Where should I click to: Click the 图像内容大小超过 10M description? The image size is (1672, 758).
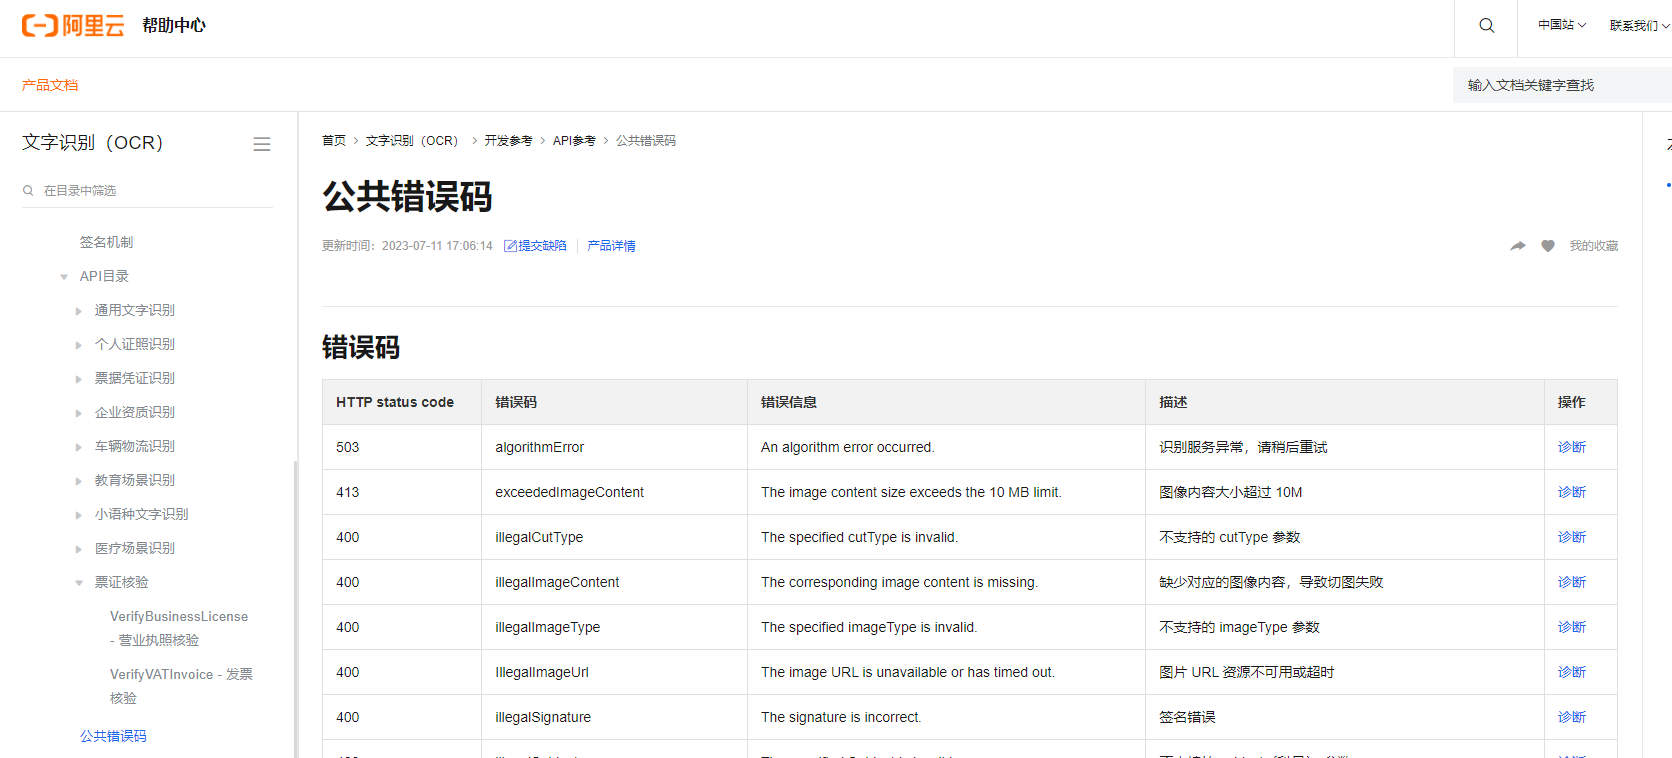(x=1231, y=492)
